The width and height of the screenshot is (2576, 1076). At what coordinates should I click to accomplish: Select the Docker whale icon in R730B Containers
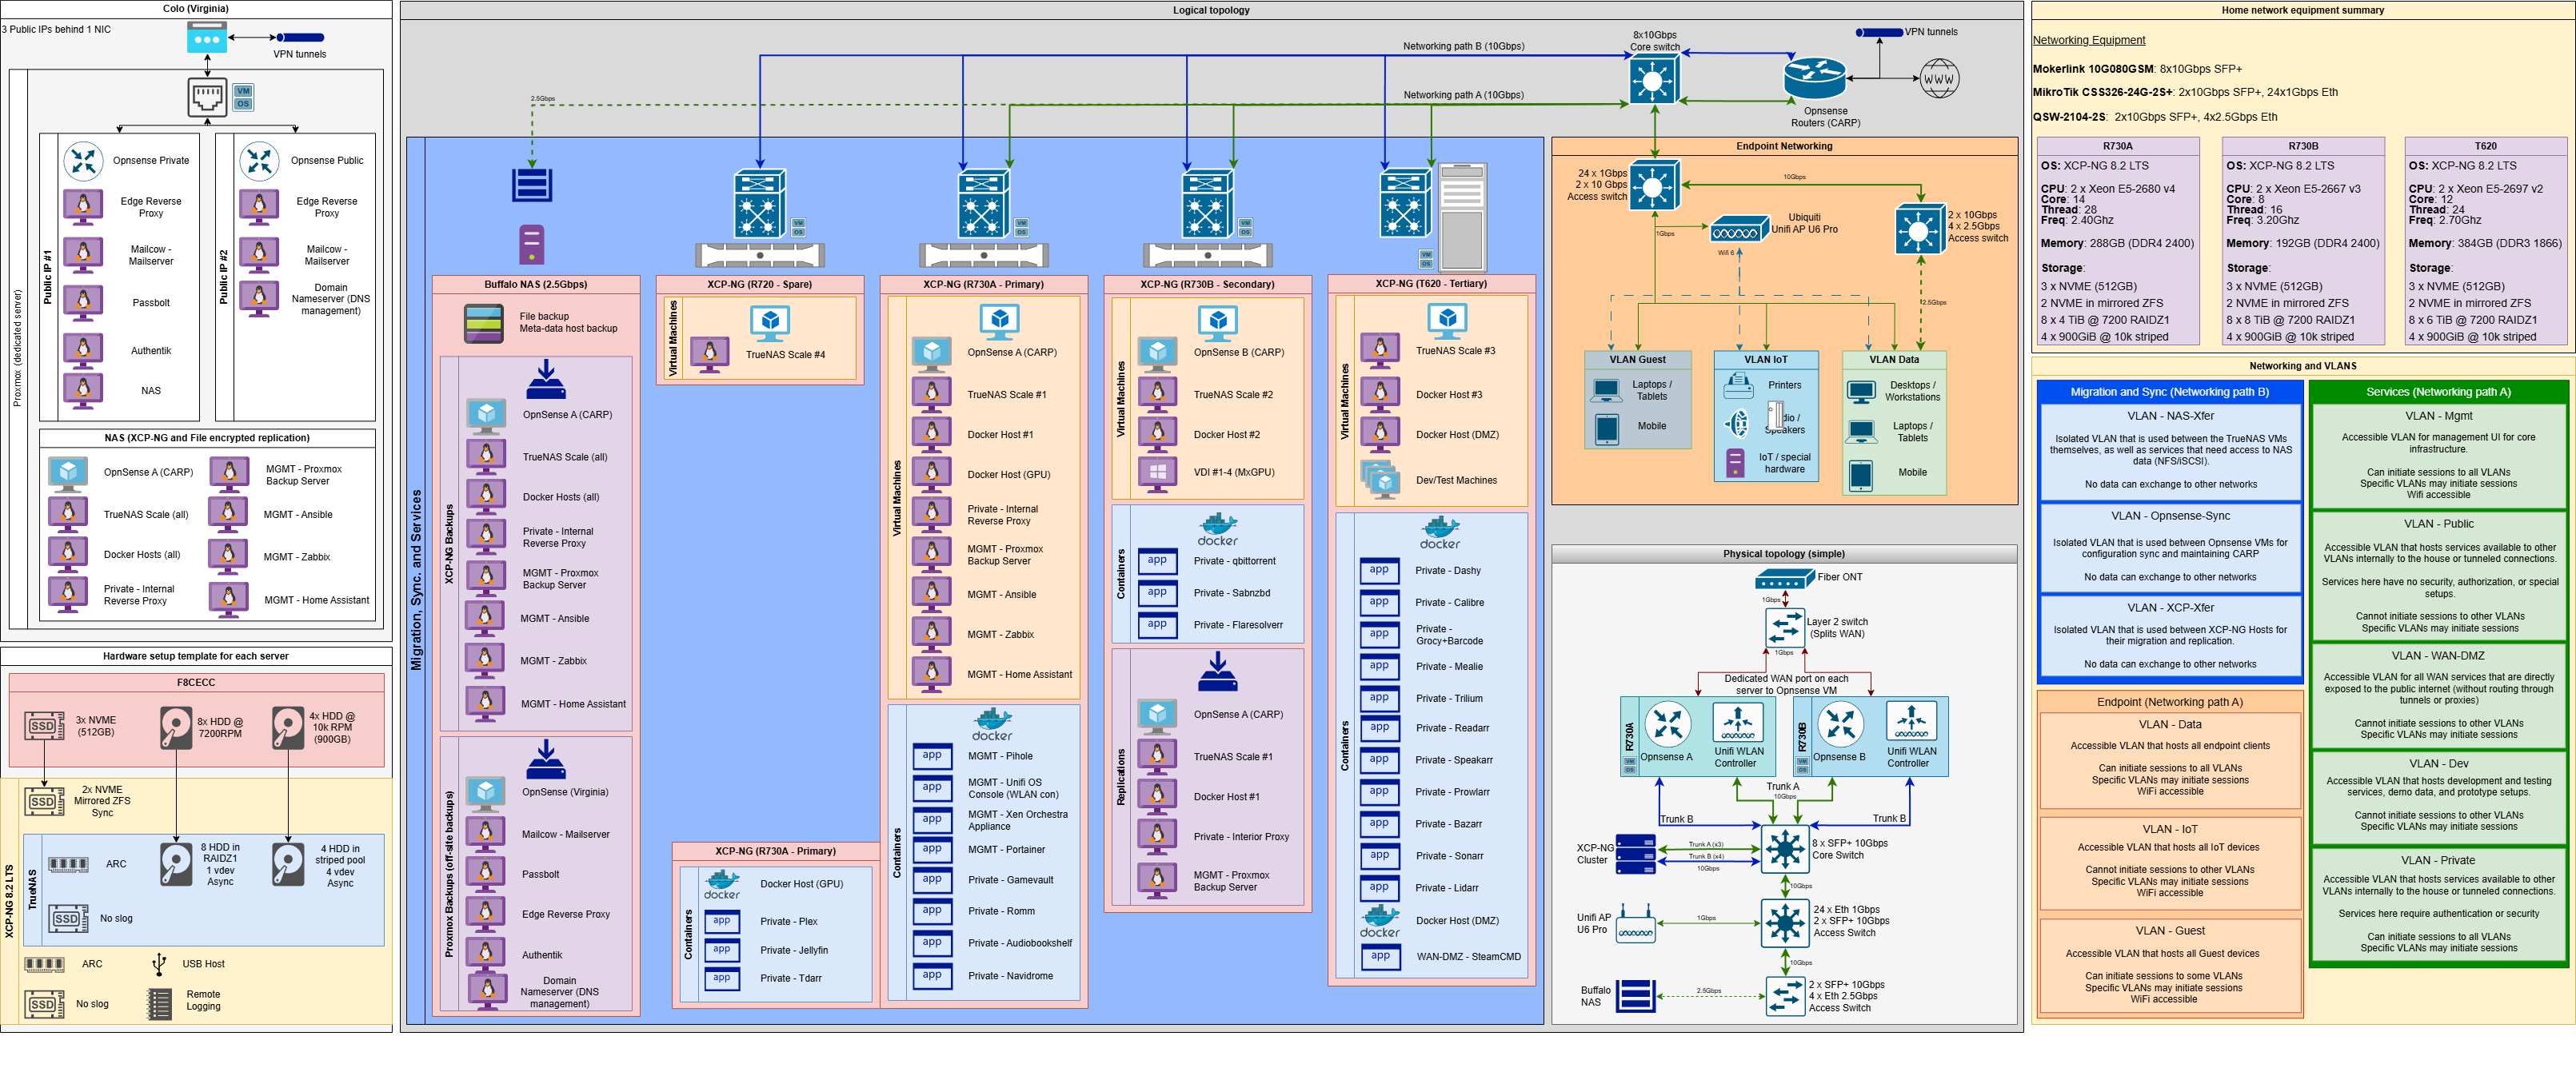[x=1218, y=530]
